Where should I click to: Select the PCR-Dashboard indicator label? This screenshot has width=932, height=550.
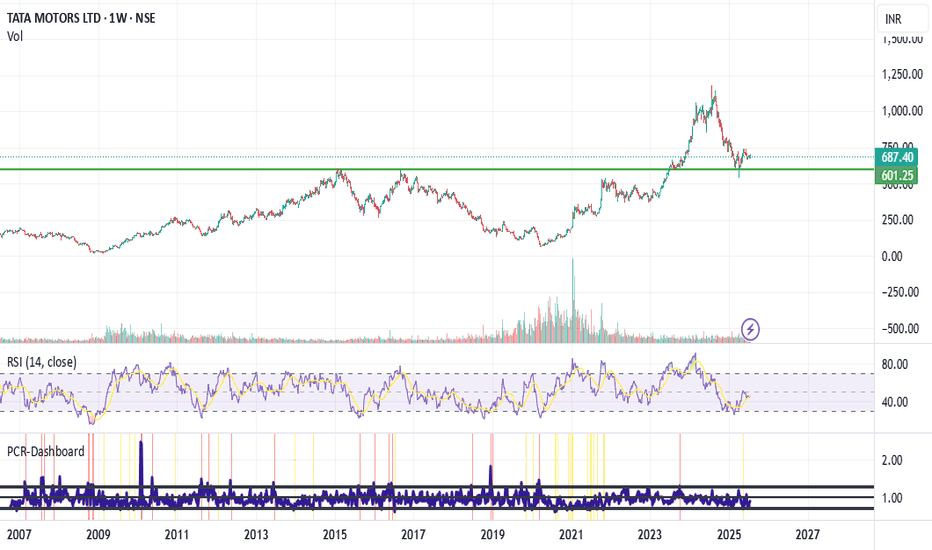click(x=46, y=451)
